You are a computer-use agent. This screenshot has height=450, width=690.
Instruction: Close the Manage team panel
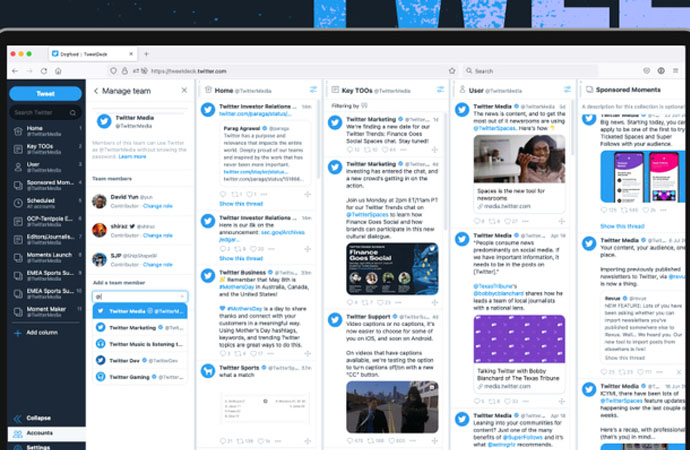coord(184,91)
